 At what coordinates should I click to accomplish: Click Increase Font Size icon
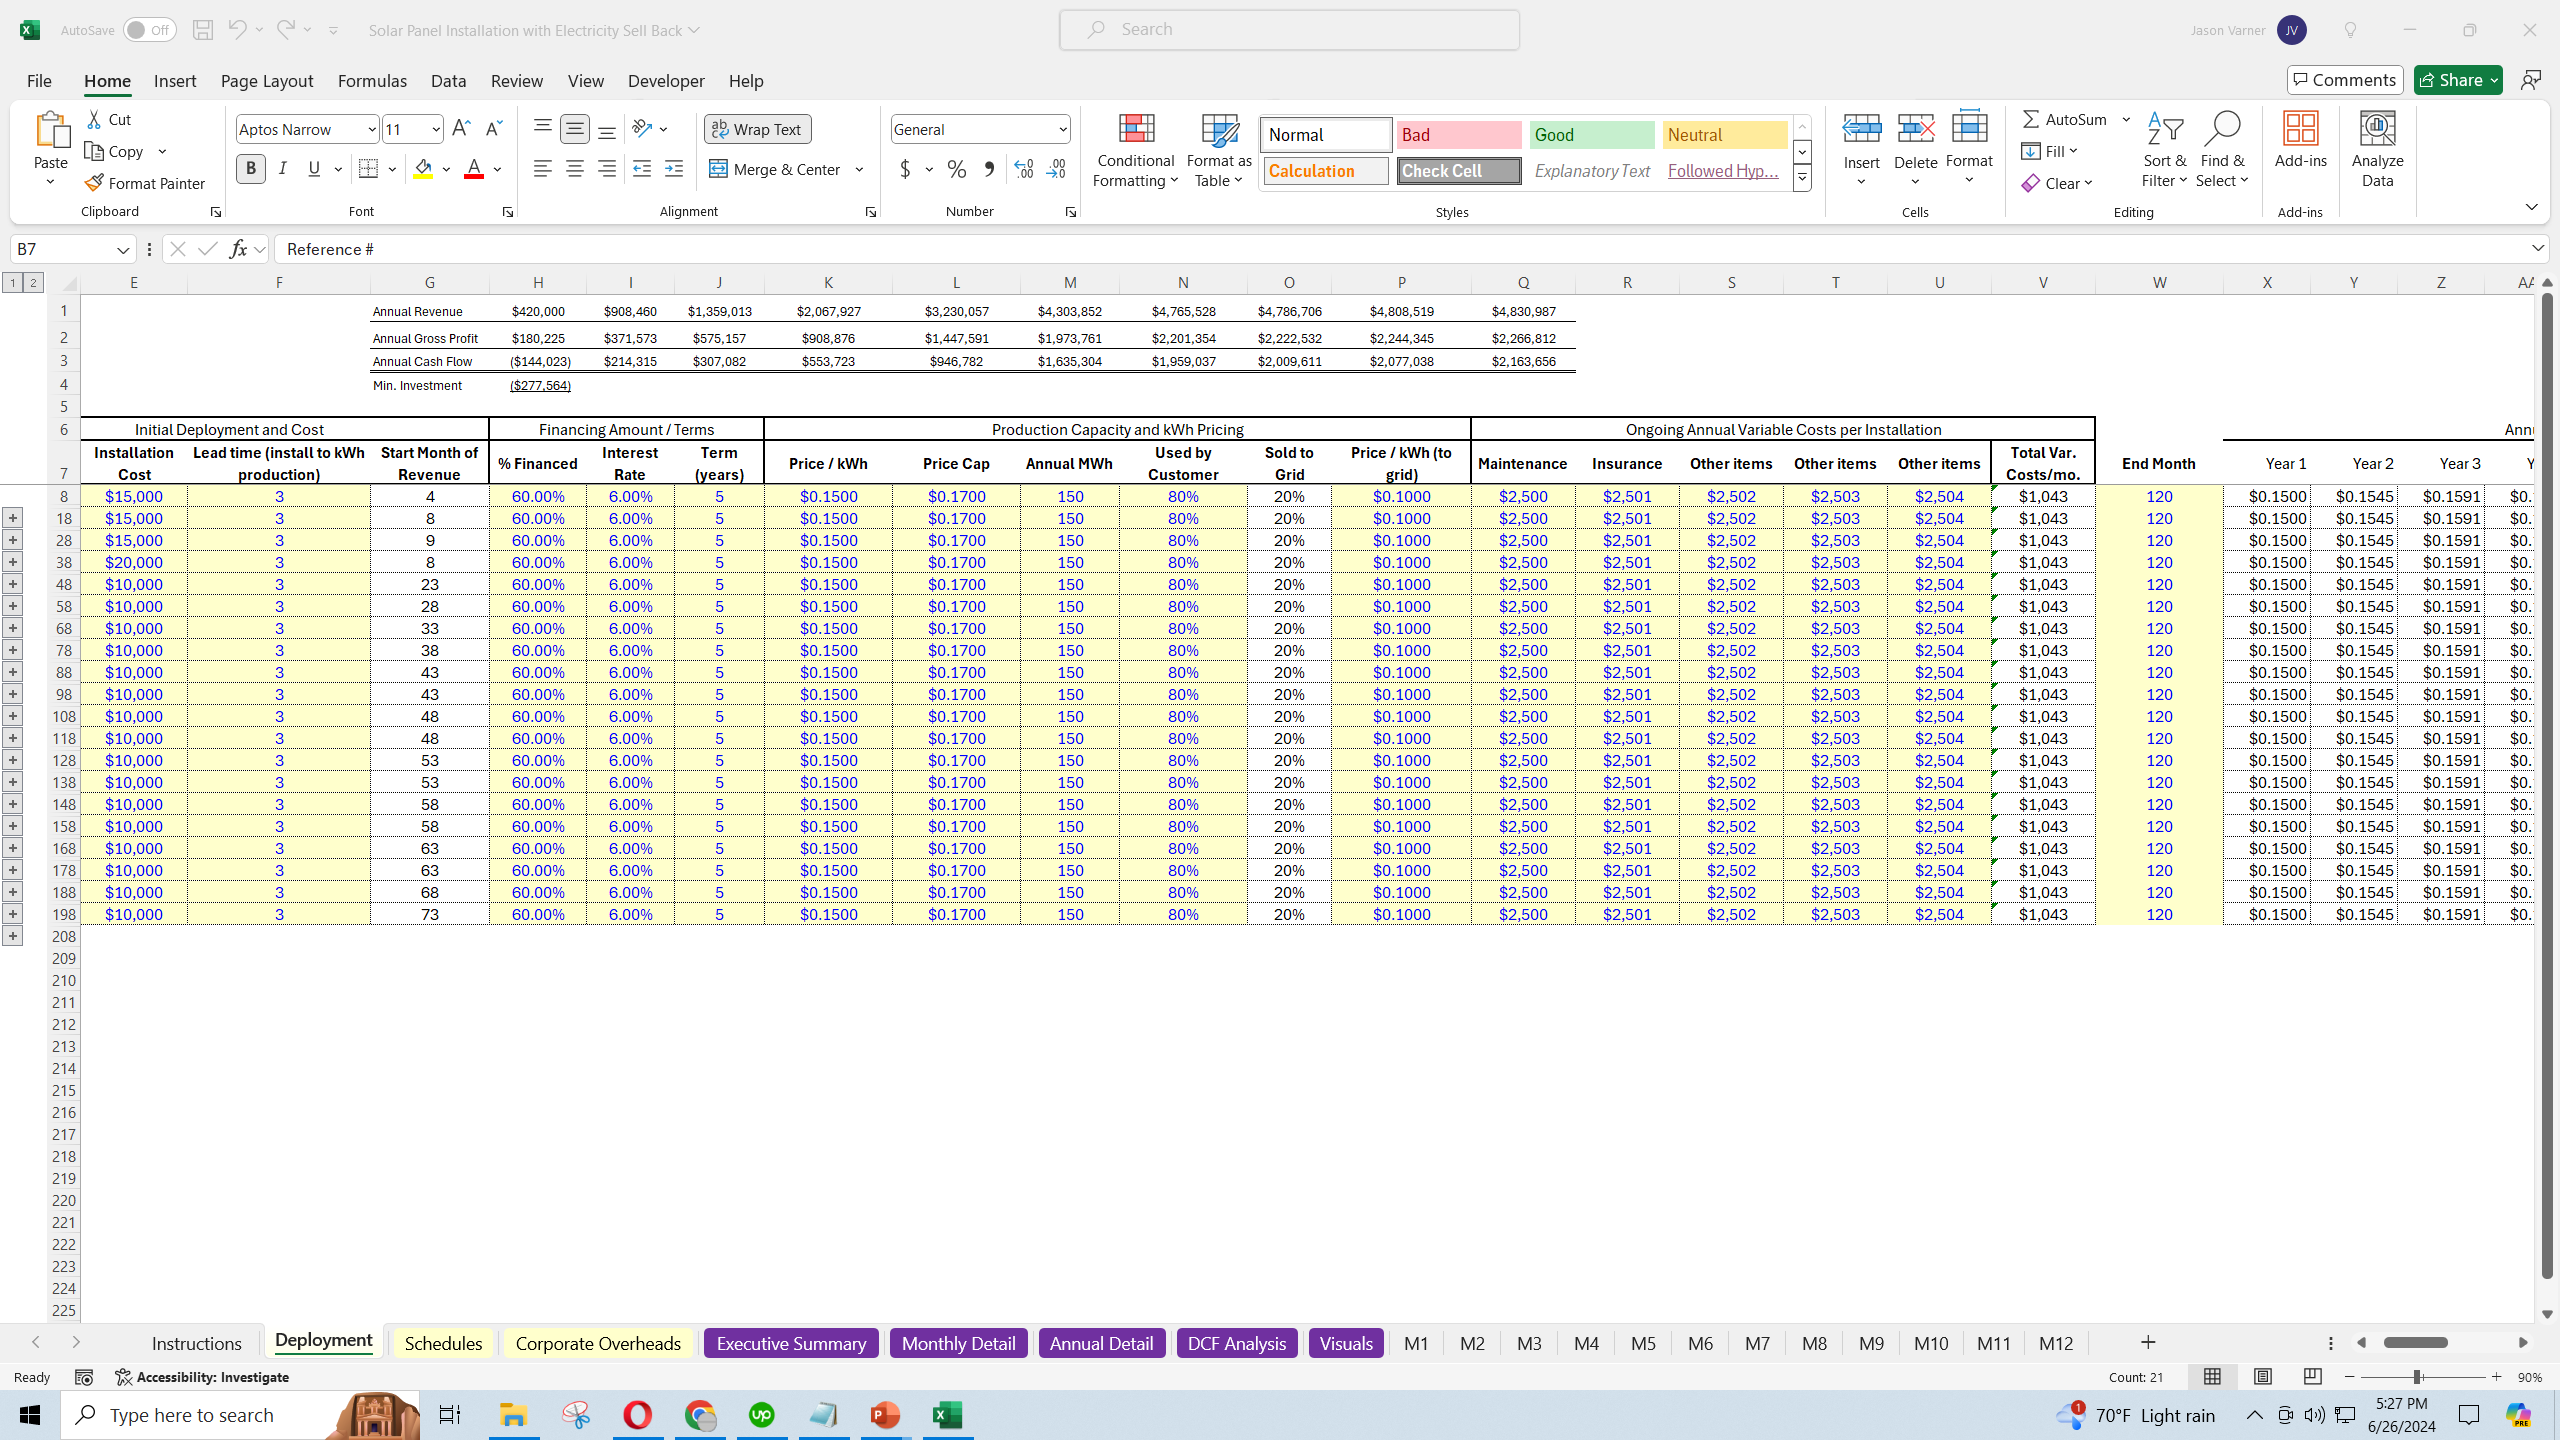point(461,129)
